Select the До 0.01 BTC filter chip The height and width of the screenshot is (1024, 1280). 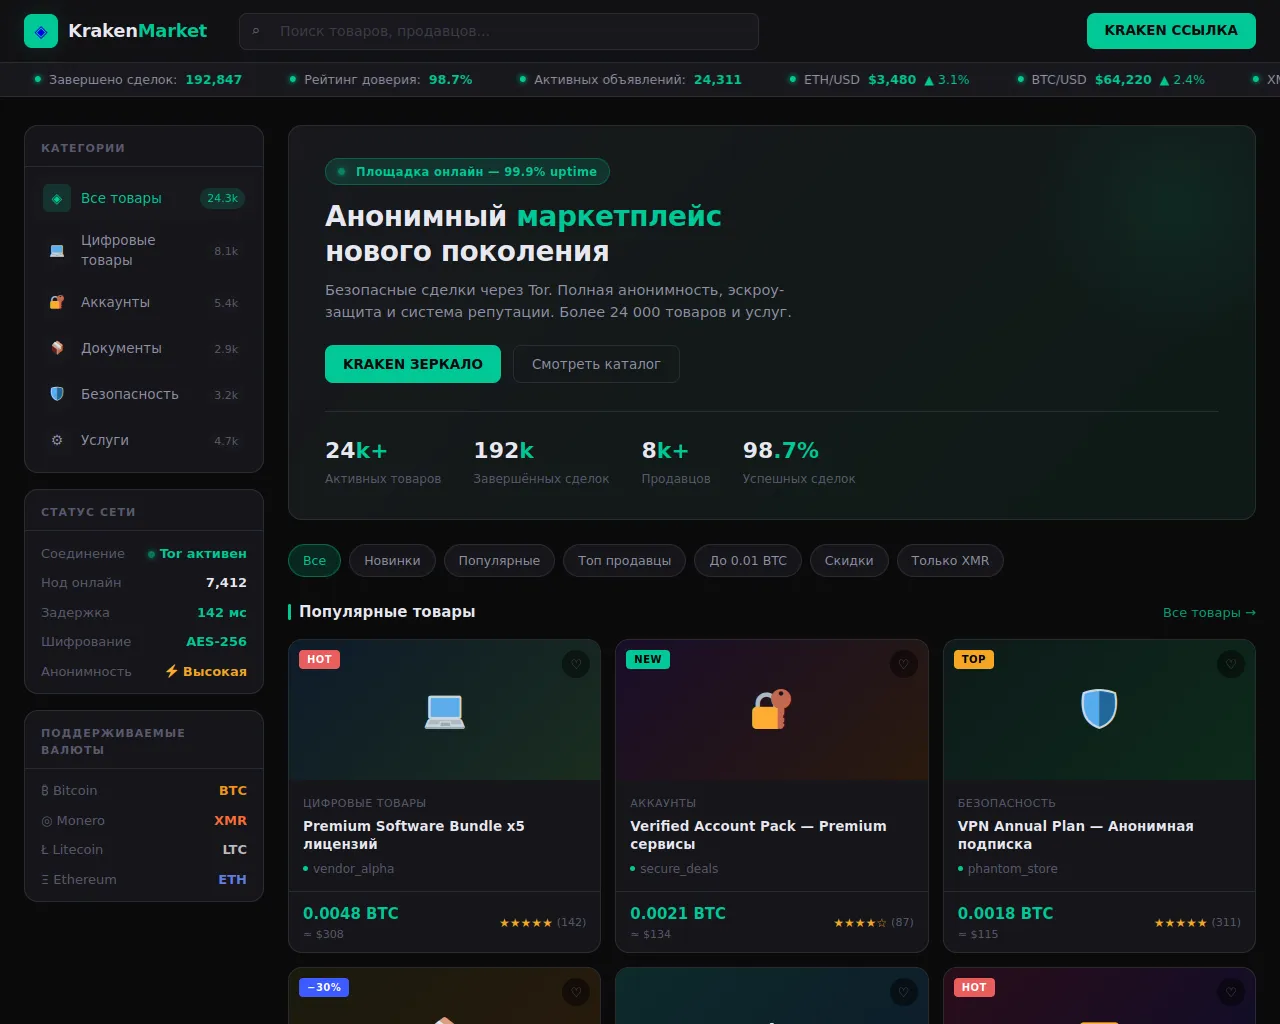(748, 561)
